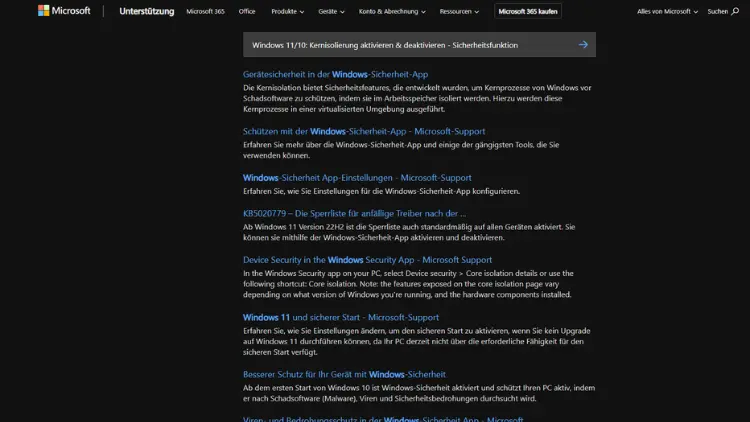The height and width of the screenshot is (422, 750).
Task: Open Windows-Sicherheit App-Einstellungen result
Action: 357,178
